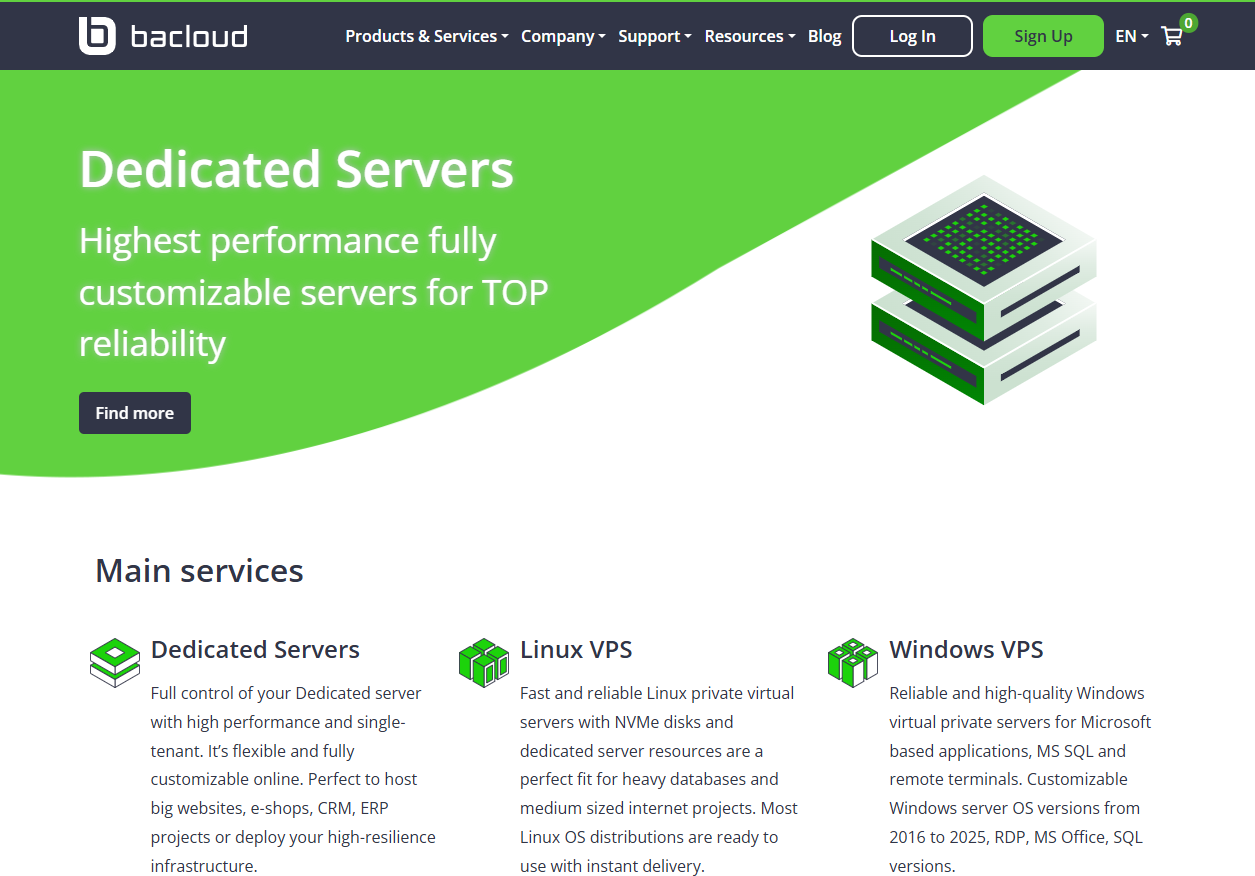Click the Log In button
The height and width of the screenshot is (876, 1255).
tap(912, 36)
